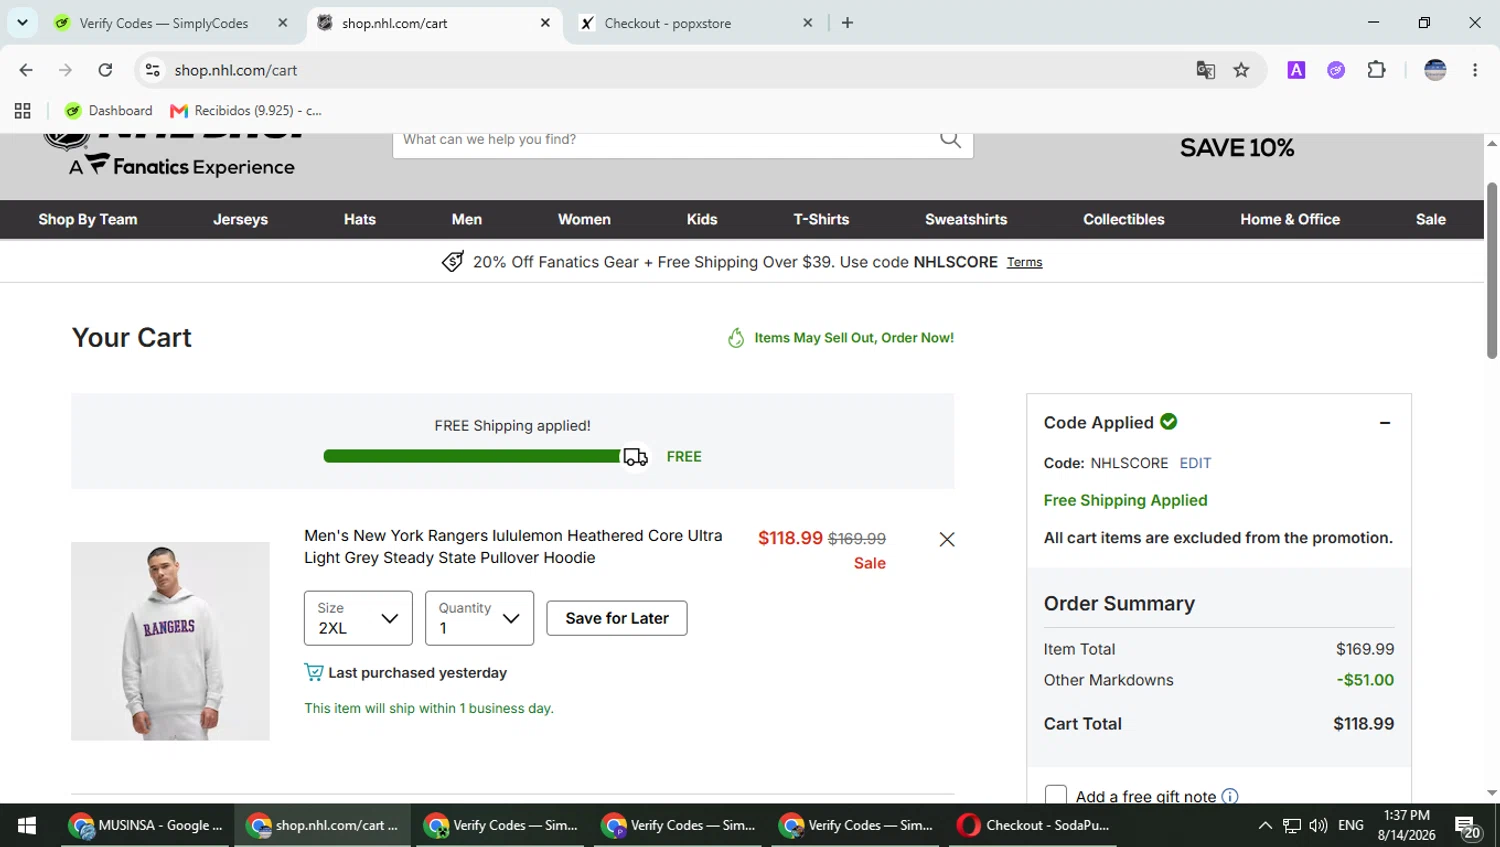
Task: Open the Quantity dropdown
Action: pyautogui.click(x=479, y=618)
